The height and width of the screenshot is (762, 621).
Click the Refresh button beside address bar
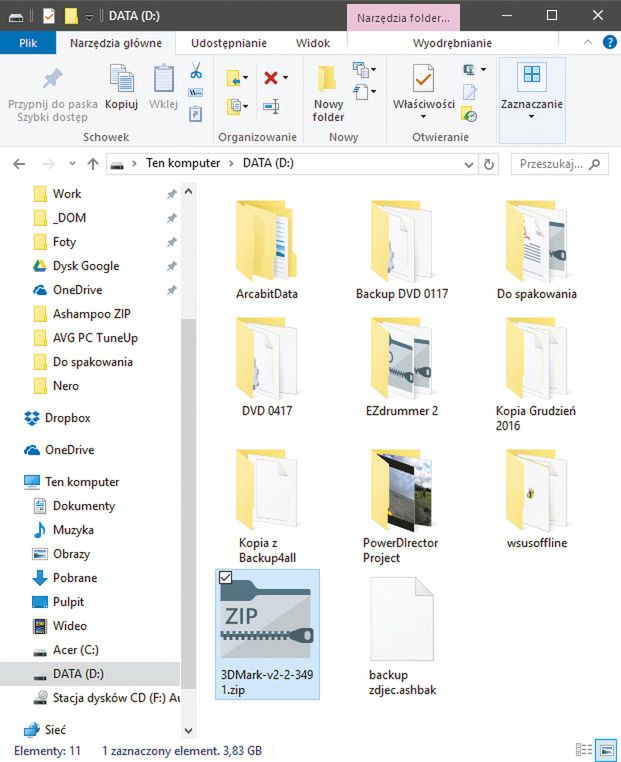pyautogui.click(x=489, y=164)
